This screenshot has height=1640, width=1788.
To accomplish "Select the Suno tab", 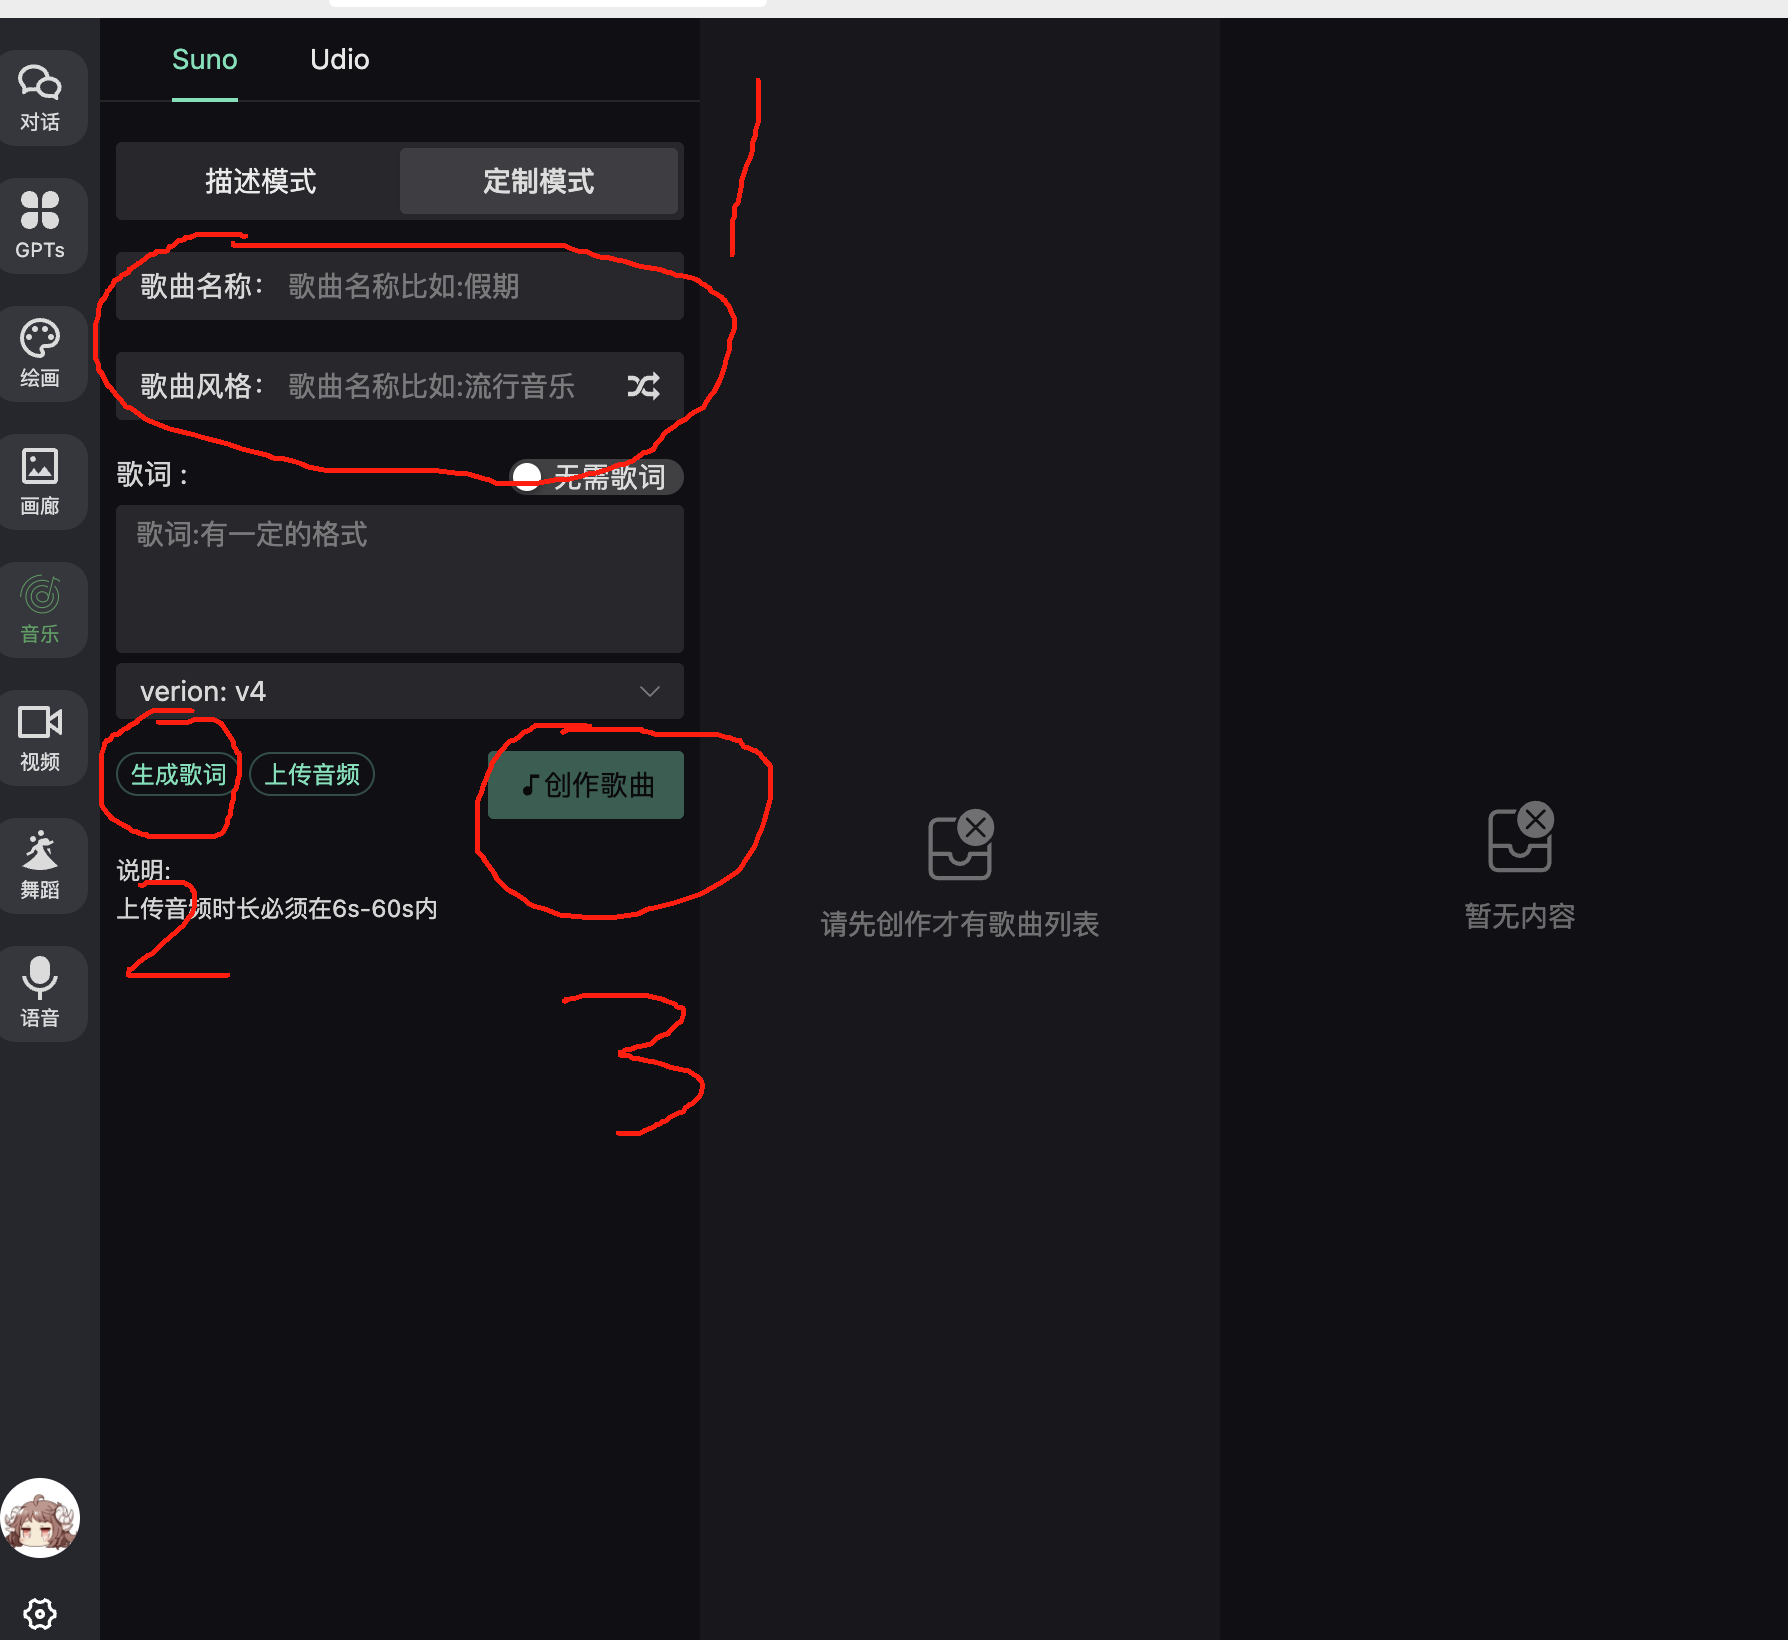I will [204, 60].
